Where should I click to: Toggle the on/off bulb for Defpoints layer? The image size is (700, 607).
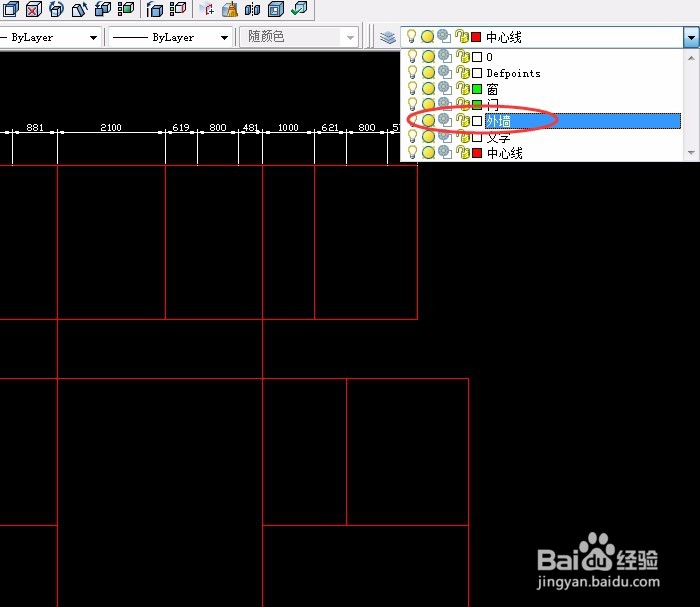pyautogui.click(x=412, y=72)
